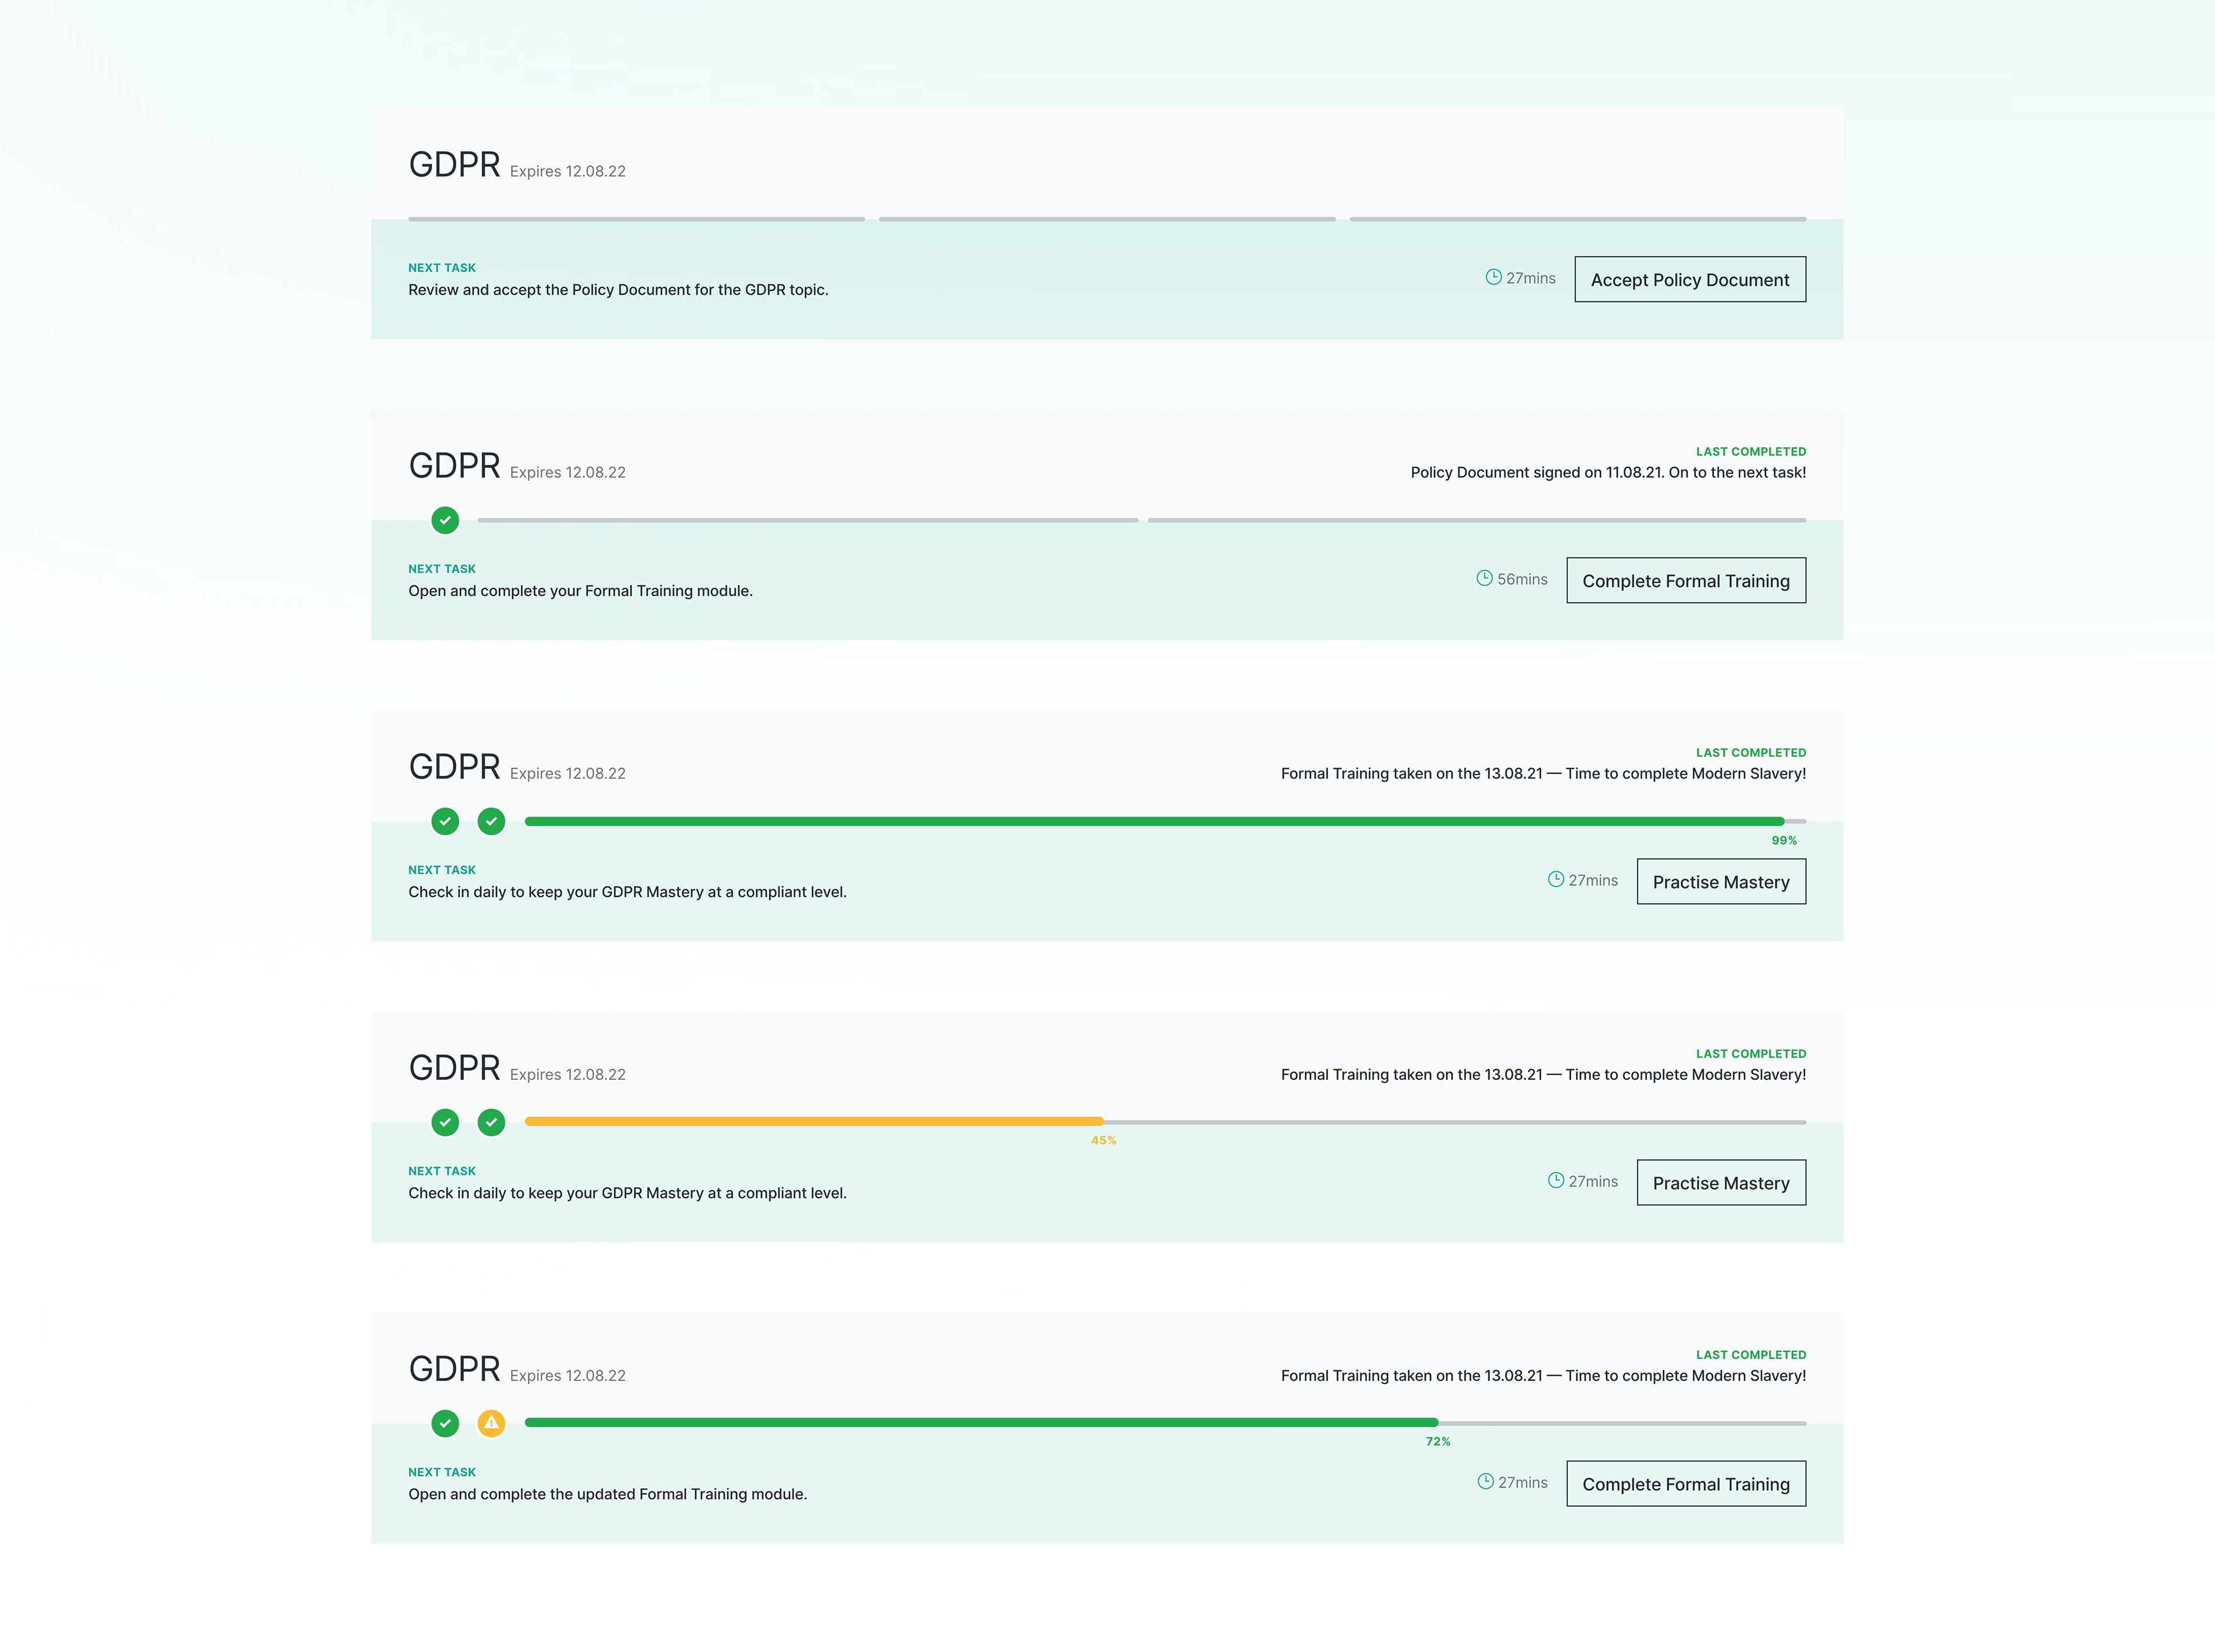The width and height of the screenshot is (2215, 1652).
Task: Click Practise Mastery in the 99% card
Action: click(1720, 882)
